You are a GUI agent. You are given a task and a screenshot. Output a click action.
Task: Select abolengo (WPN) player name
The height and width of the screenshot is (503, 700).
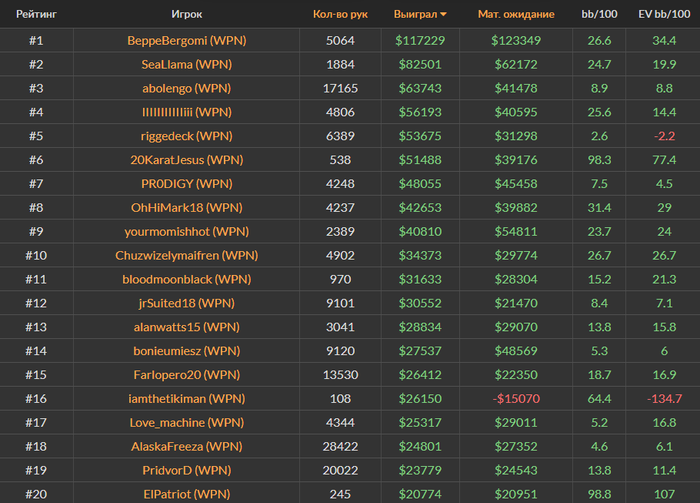[x=187, y=88]
